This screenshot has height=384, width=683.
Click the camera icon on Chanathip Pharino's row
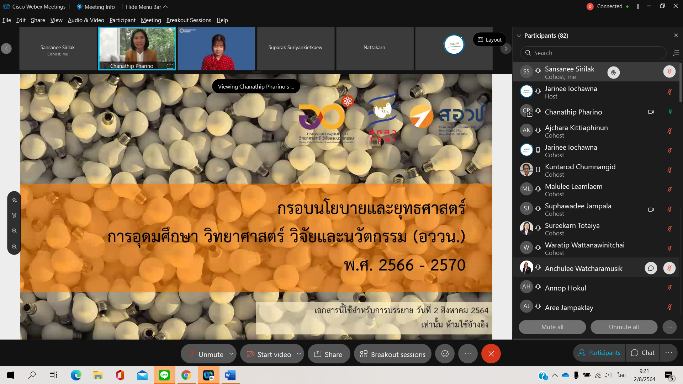[x=651, y=112]
